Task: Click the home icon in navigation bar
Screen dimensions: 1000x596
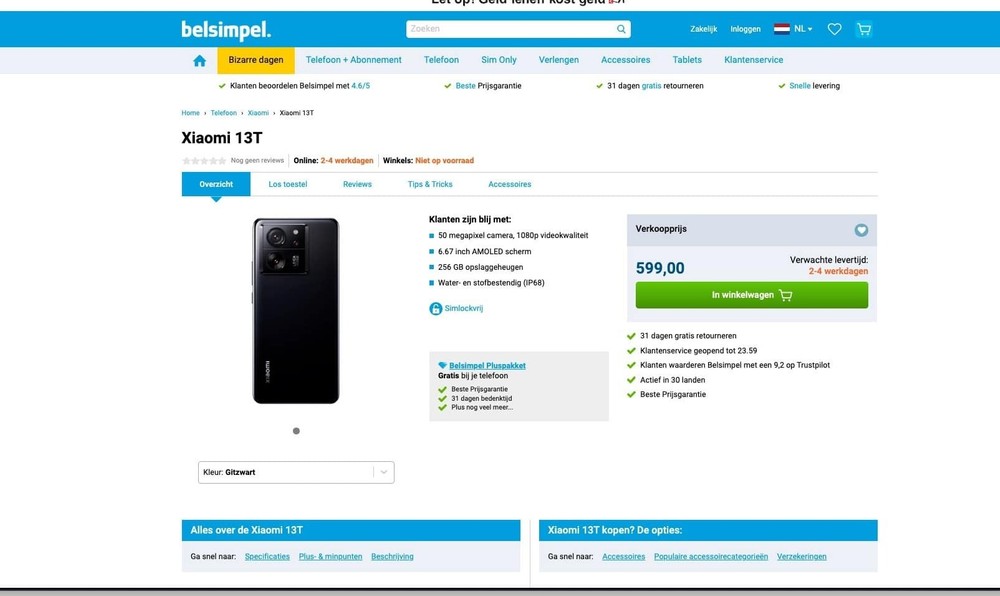Action: (199, 60)
